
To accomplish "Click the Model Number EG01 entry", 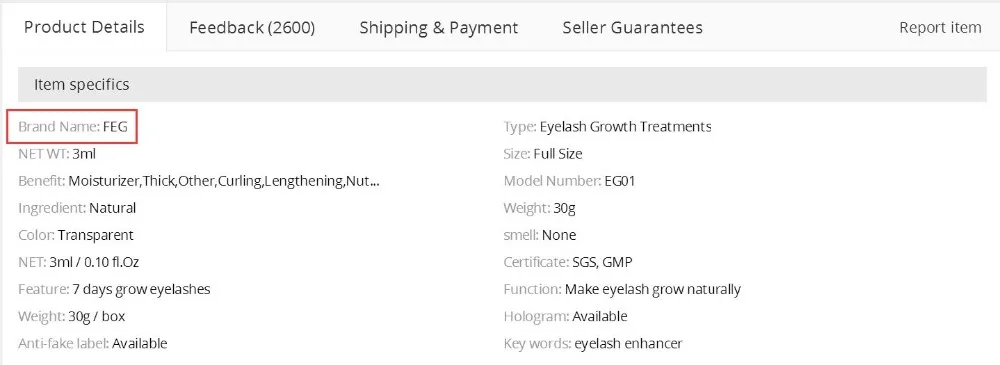I will (x=570, y=181).
